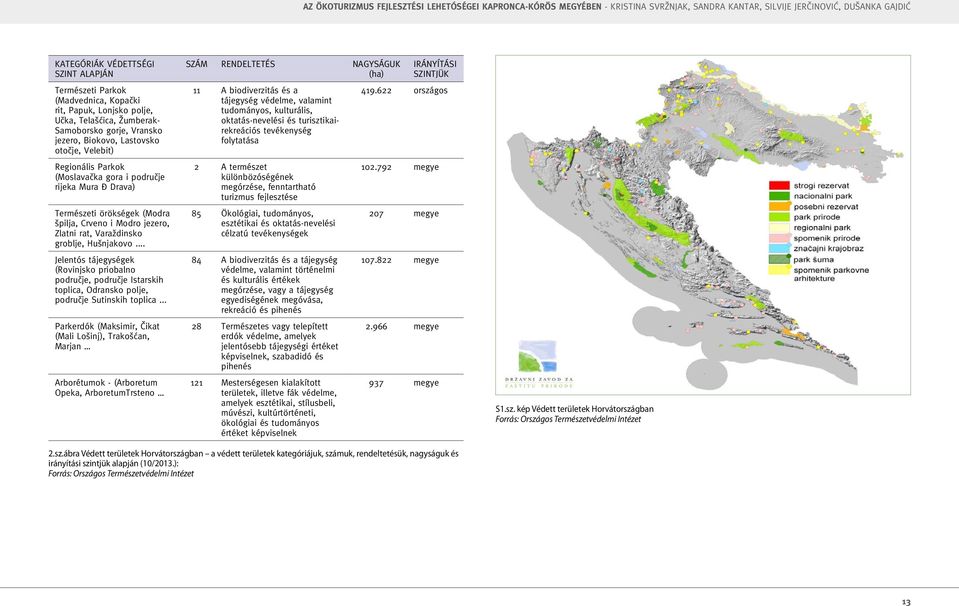Screen dimensions: 959x606
Task: Click the 'IRÁNYÍTÁSI SZINTJÜK' column header
Action: pyautogui.click(x=435, y=68)
